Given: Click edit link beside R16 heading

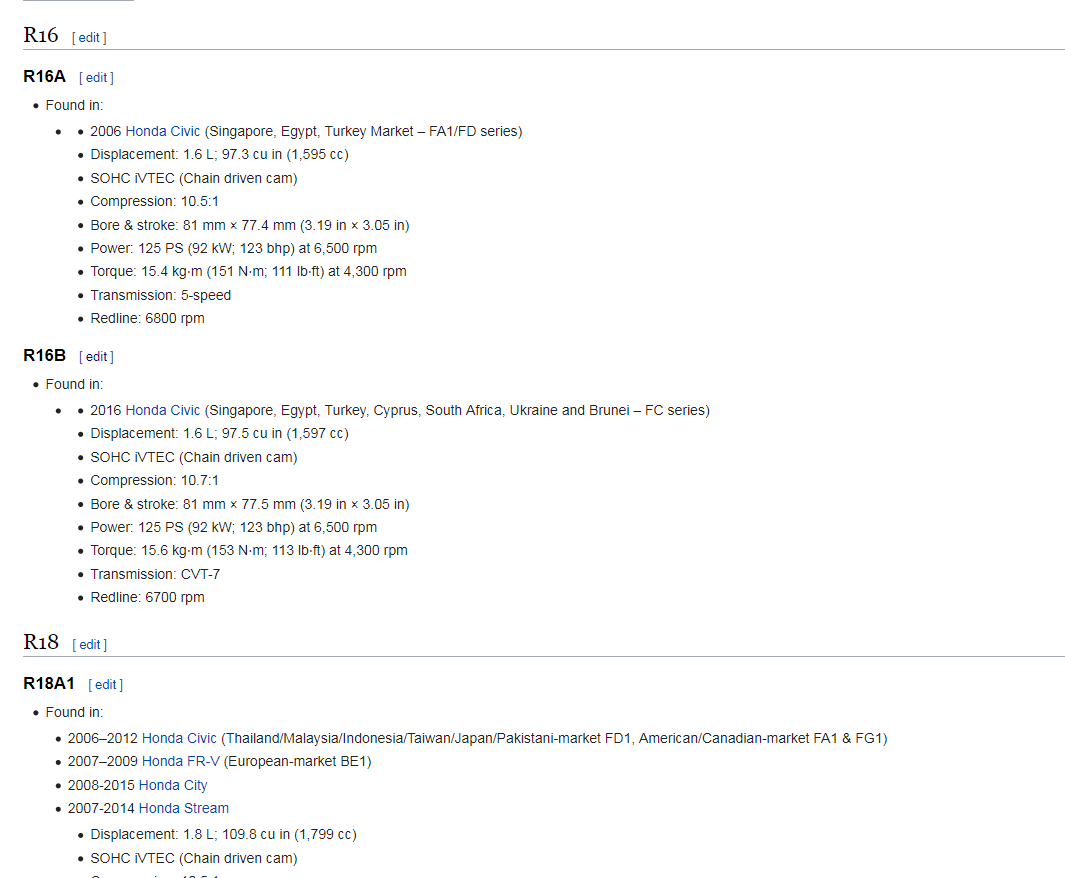Looking at the screenshot, I should coord(89,37).
